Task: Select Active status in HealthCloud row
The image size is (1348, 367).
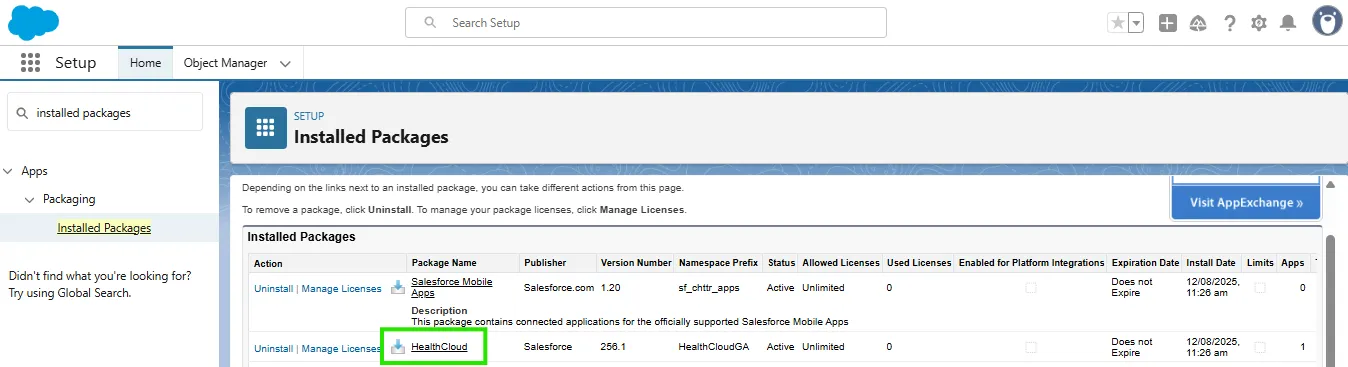Action: [781, 347]
